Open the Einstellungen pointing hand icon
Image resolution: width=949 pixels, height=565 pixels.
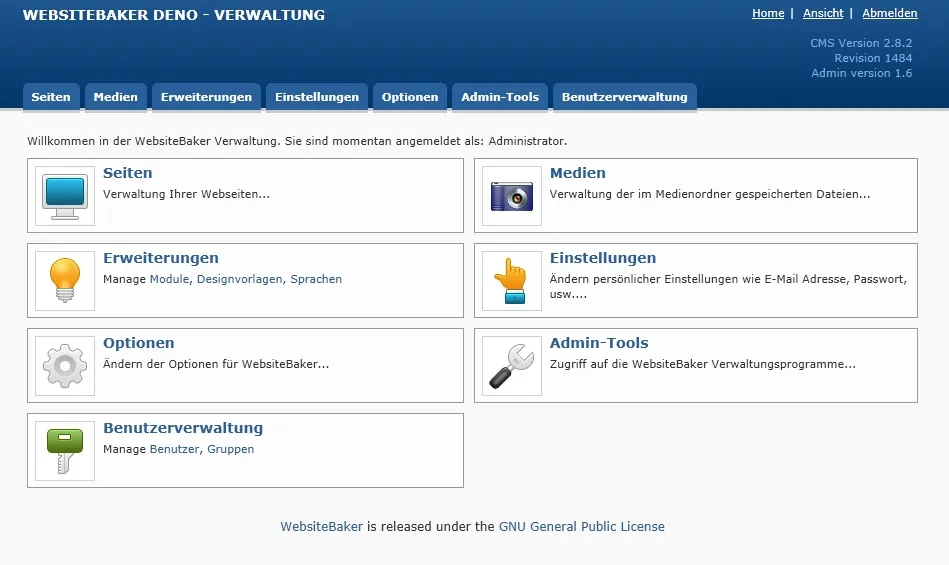(511, 281)
